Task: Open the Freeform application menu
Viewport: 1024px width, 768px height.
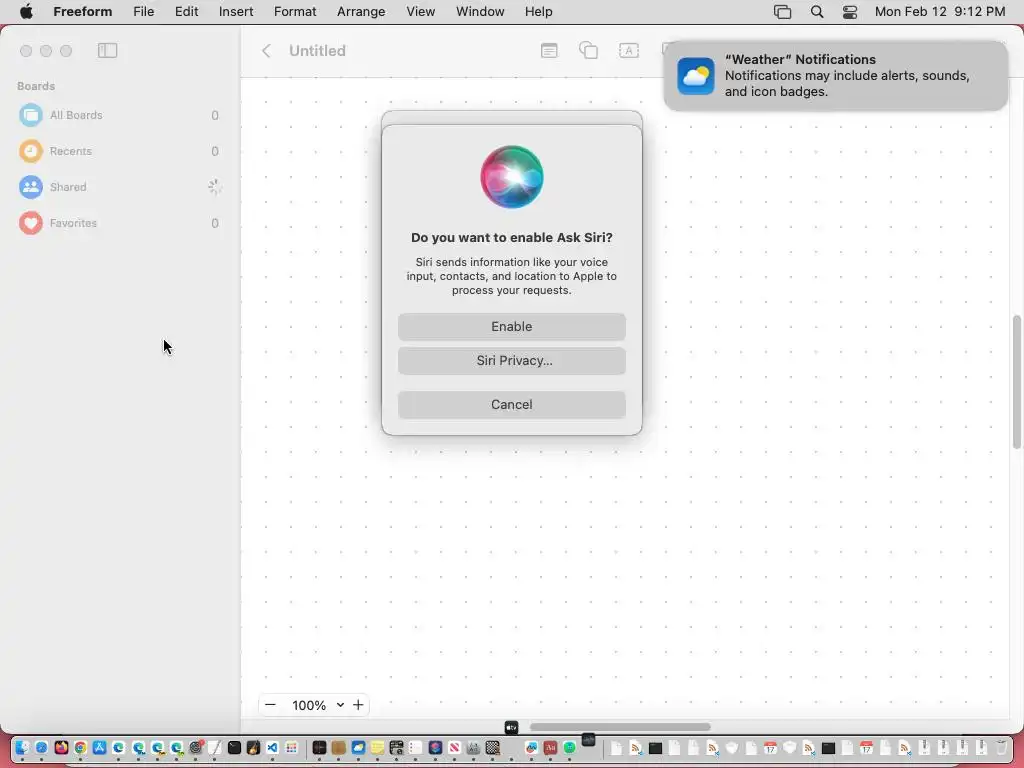Action: point(82,12)
